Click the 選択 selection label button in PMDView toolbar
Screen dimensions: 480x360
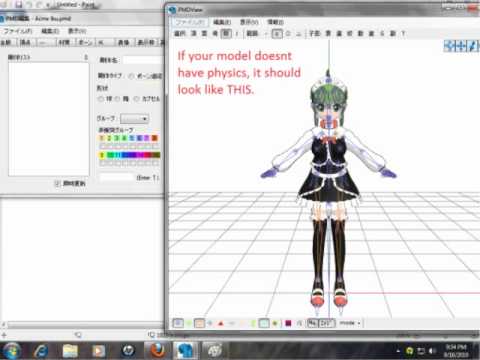click(180, 33)
